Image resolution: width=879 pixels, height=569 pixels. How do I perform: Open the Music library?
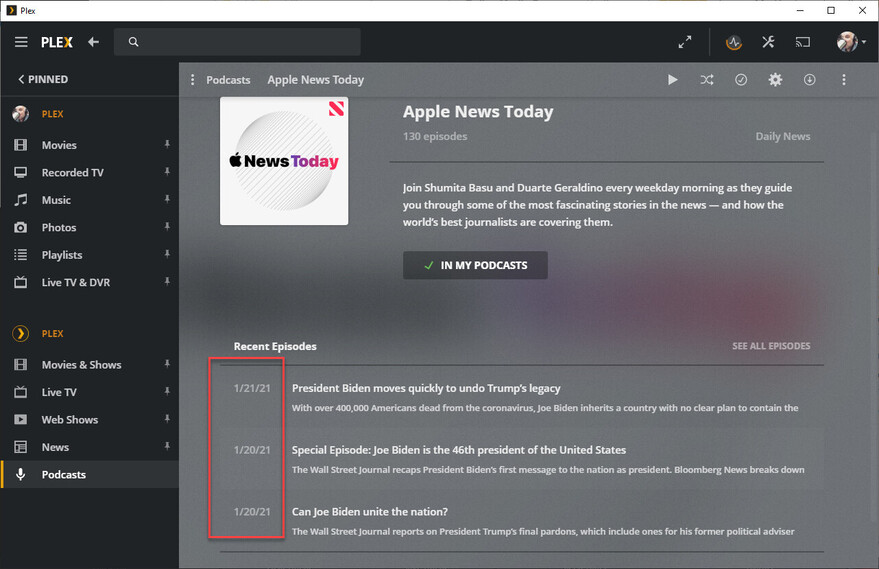[56, 200]
